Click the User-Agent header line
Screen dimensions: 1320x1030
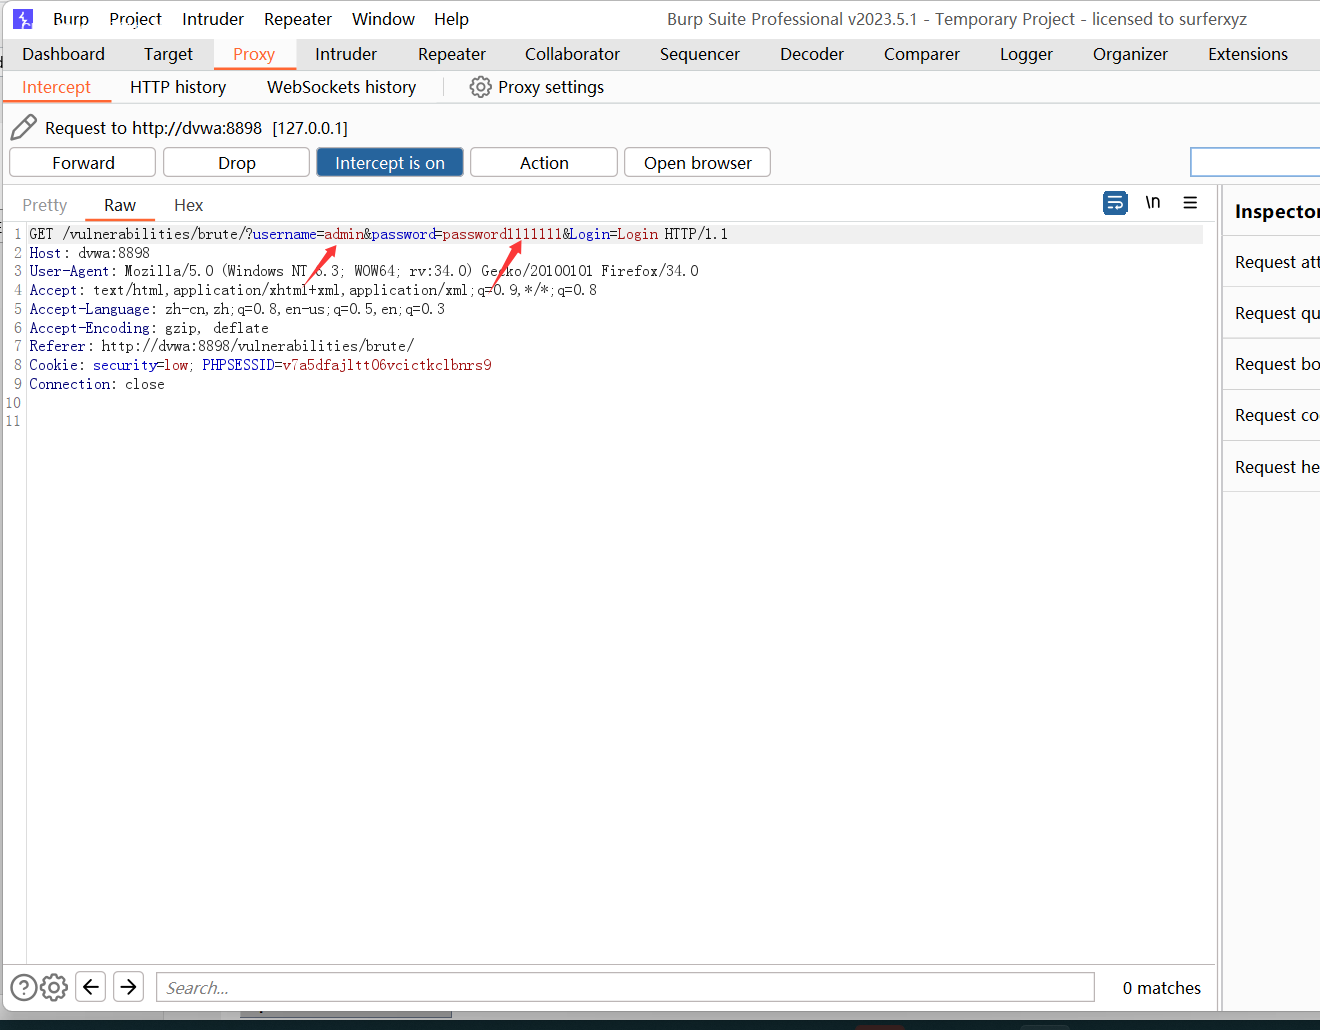tap(364, 271)
